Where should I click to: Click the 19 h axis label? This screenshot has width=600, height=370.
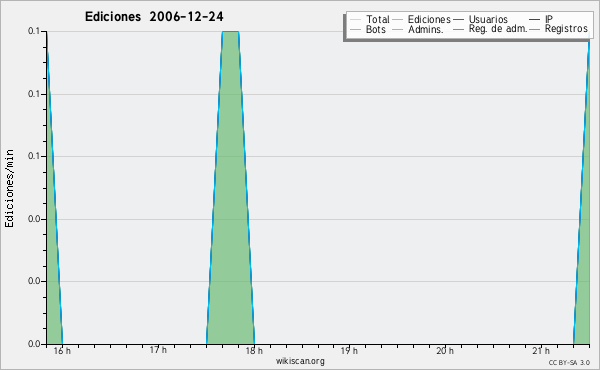click(349, 351)
